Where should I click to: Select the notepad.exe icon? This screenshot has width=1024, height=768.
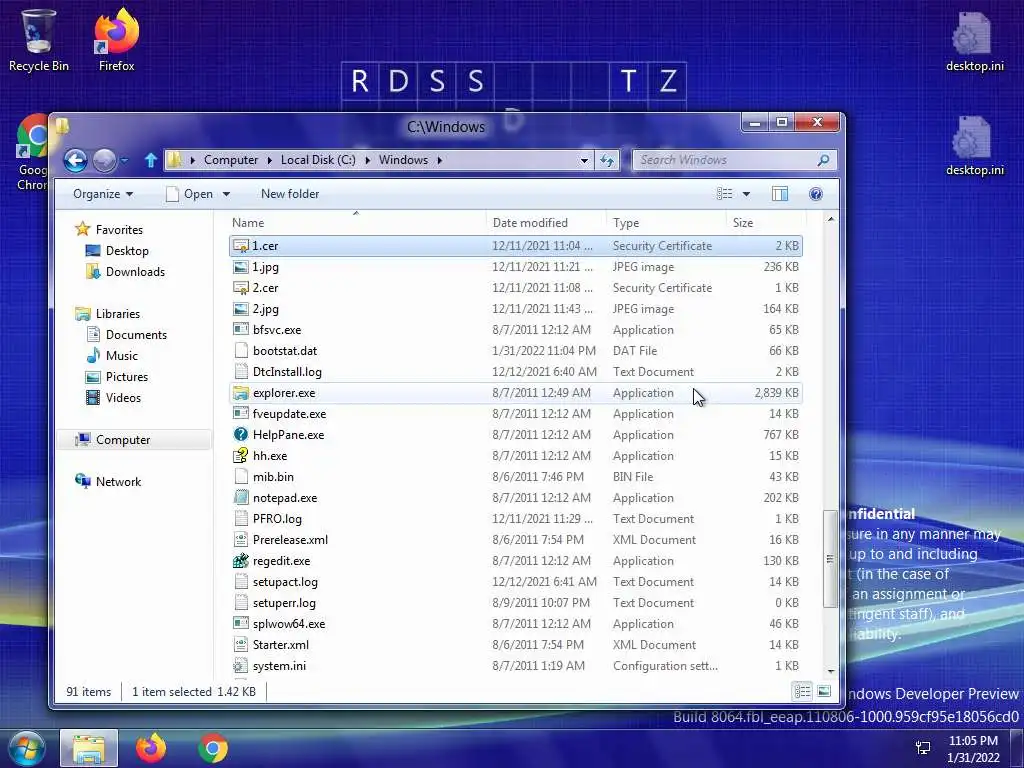click(241, 498)
